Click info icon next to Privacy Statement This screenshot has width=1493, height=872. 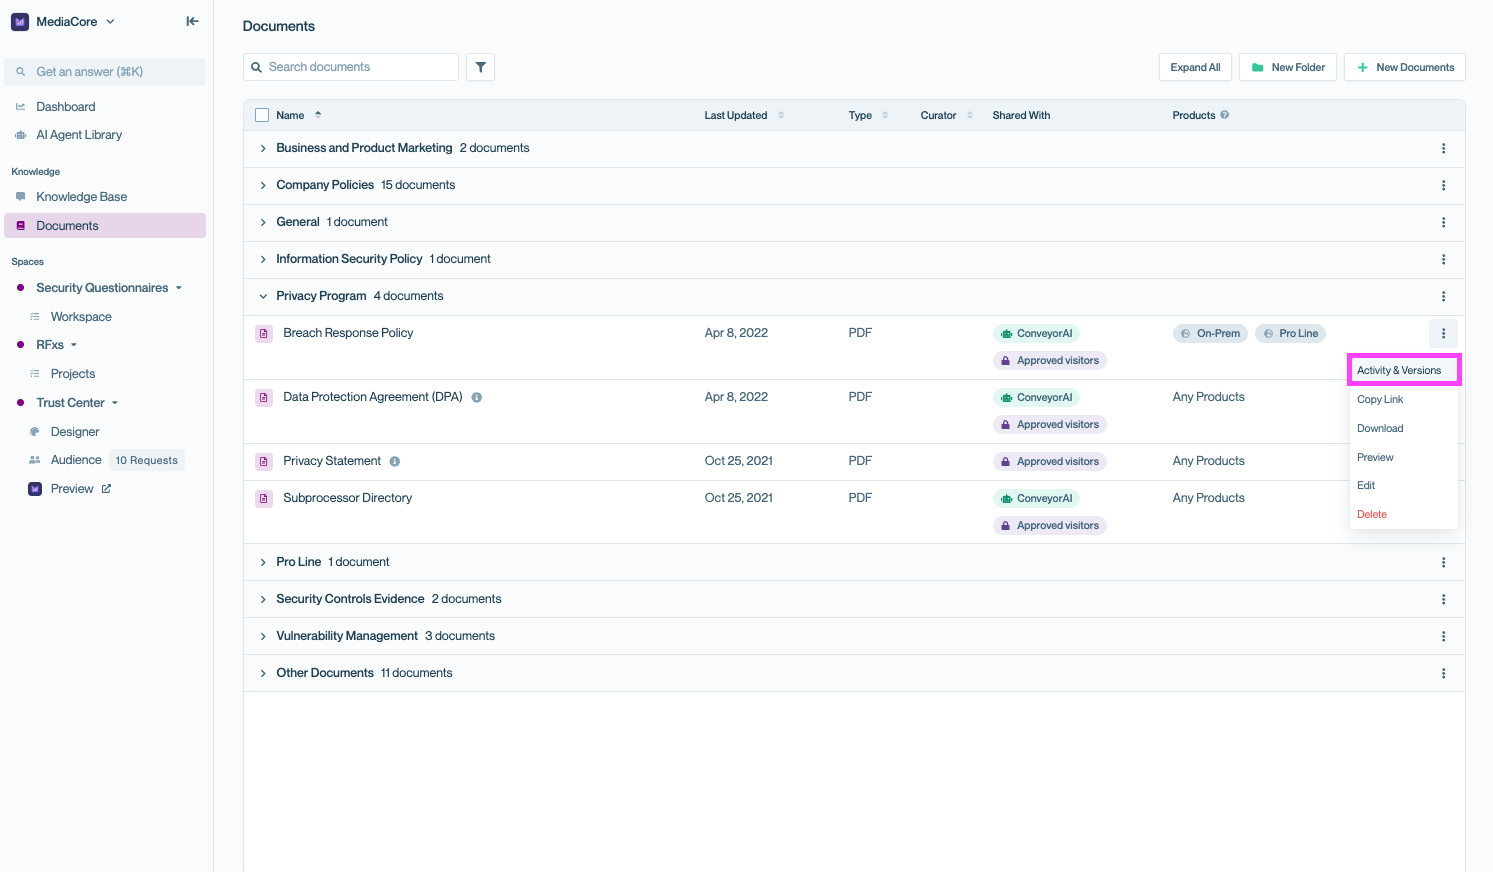point(395,462)
